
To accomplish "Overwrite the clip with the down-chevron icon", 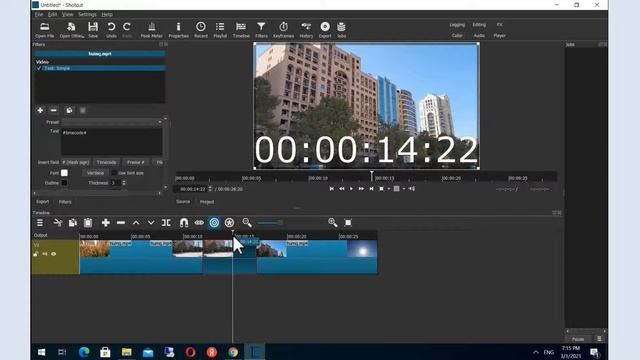I will 151,223.
